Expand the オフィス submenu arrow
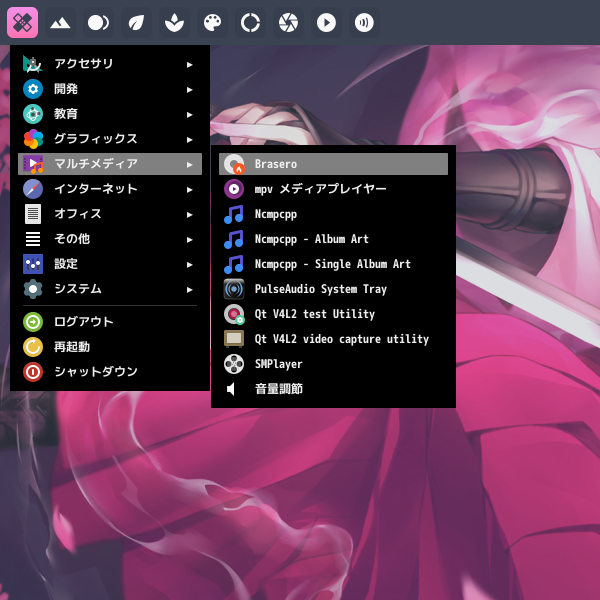Screen dimensions: 600x600 coord(189,215)
